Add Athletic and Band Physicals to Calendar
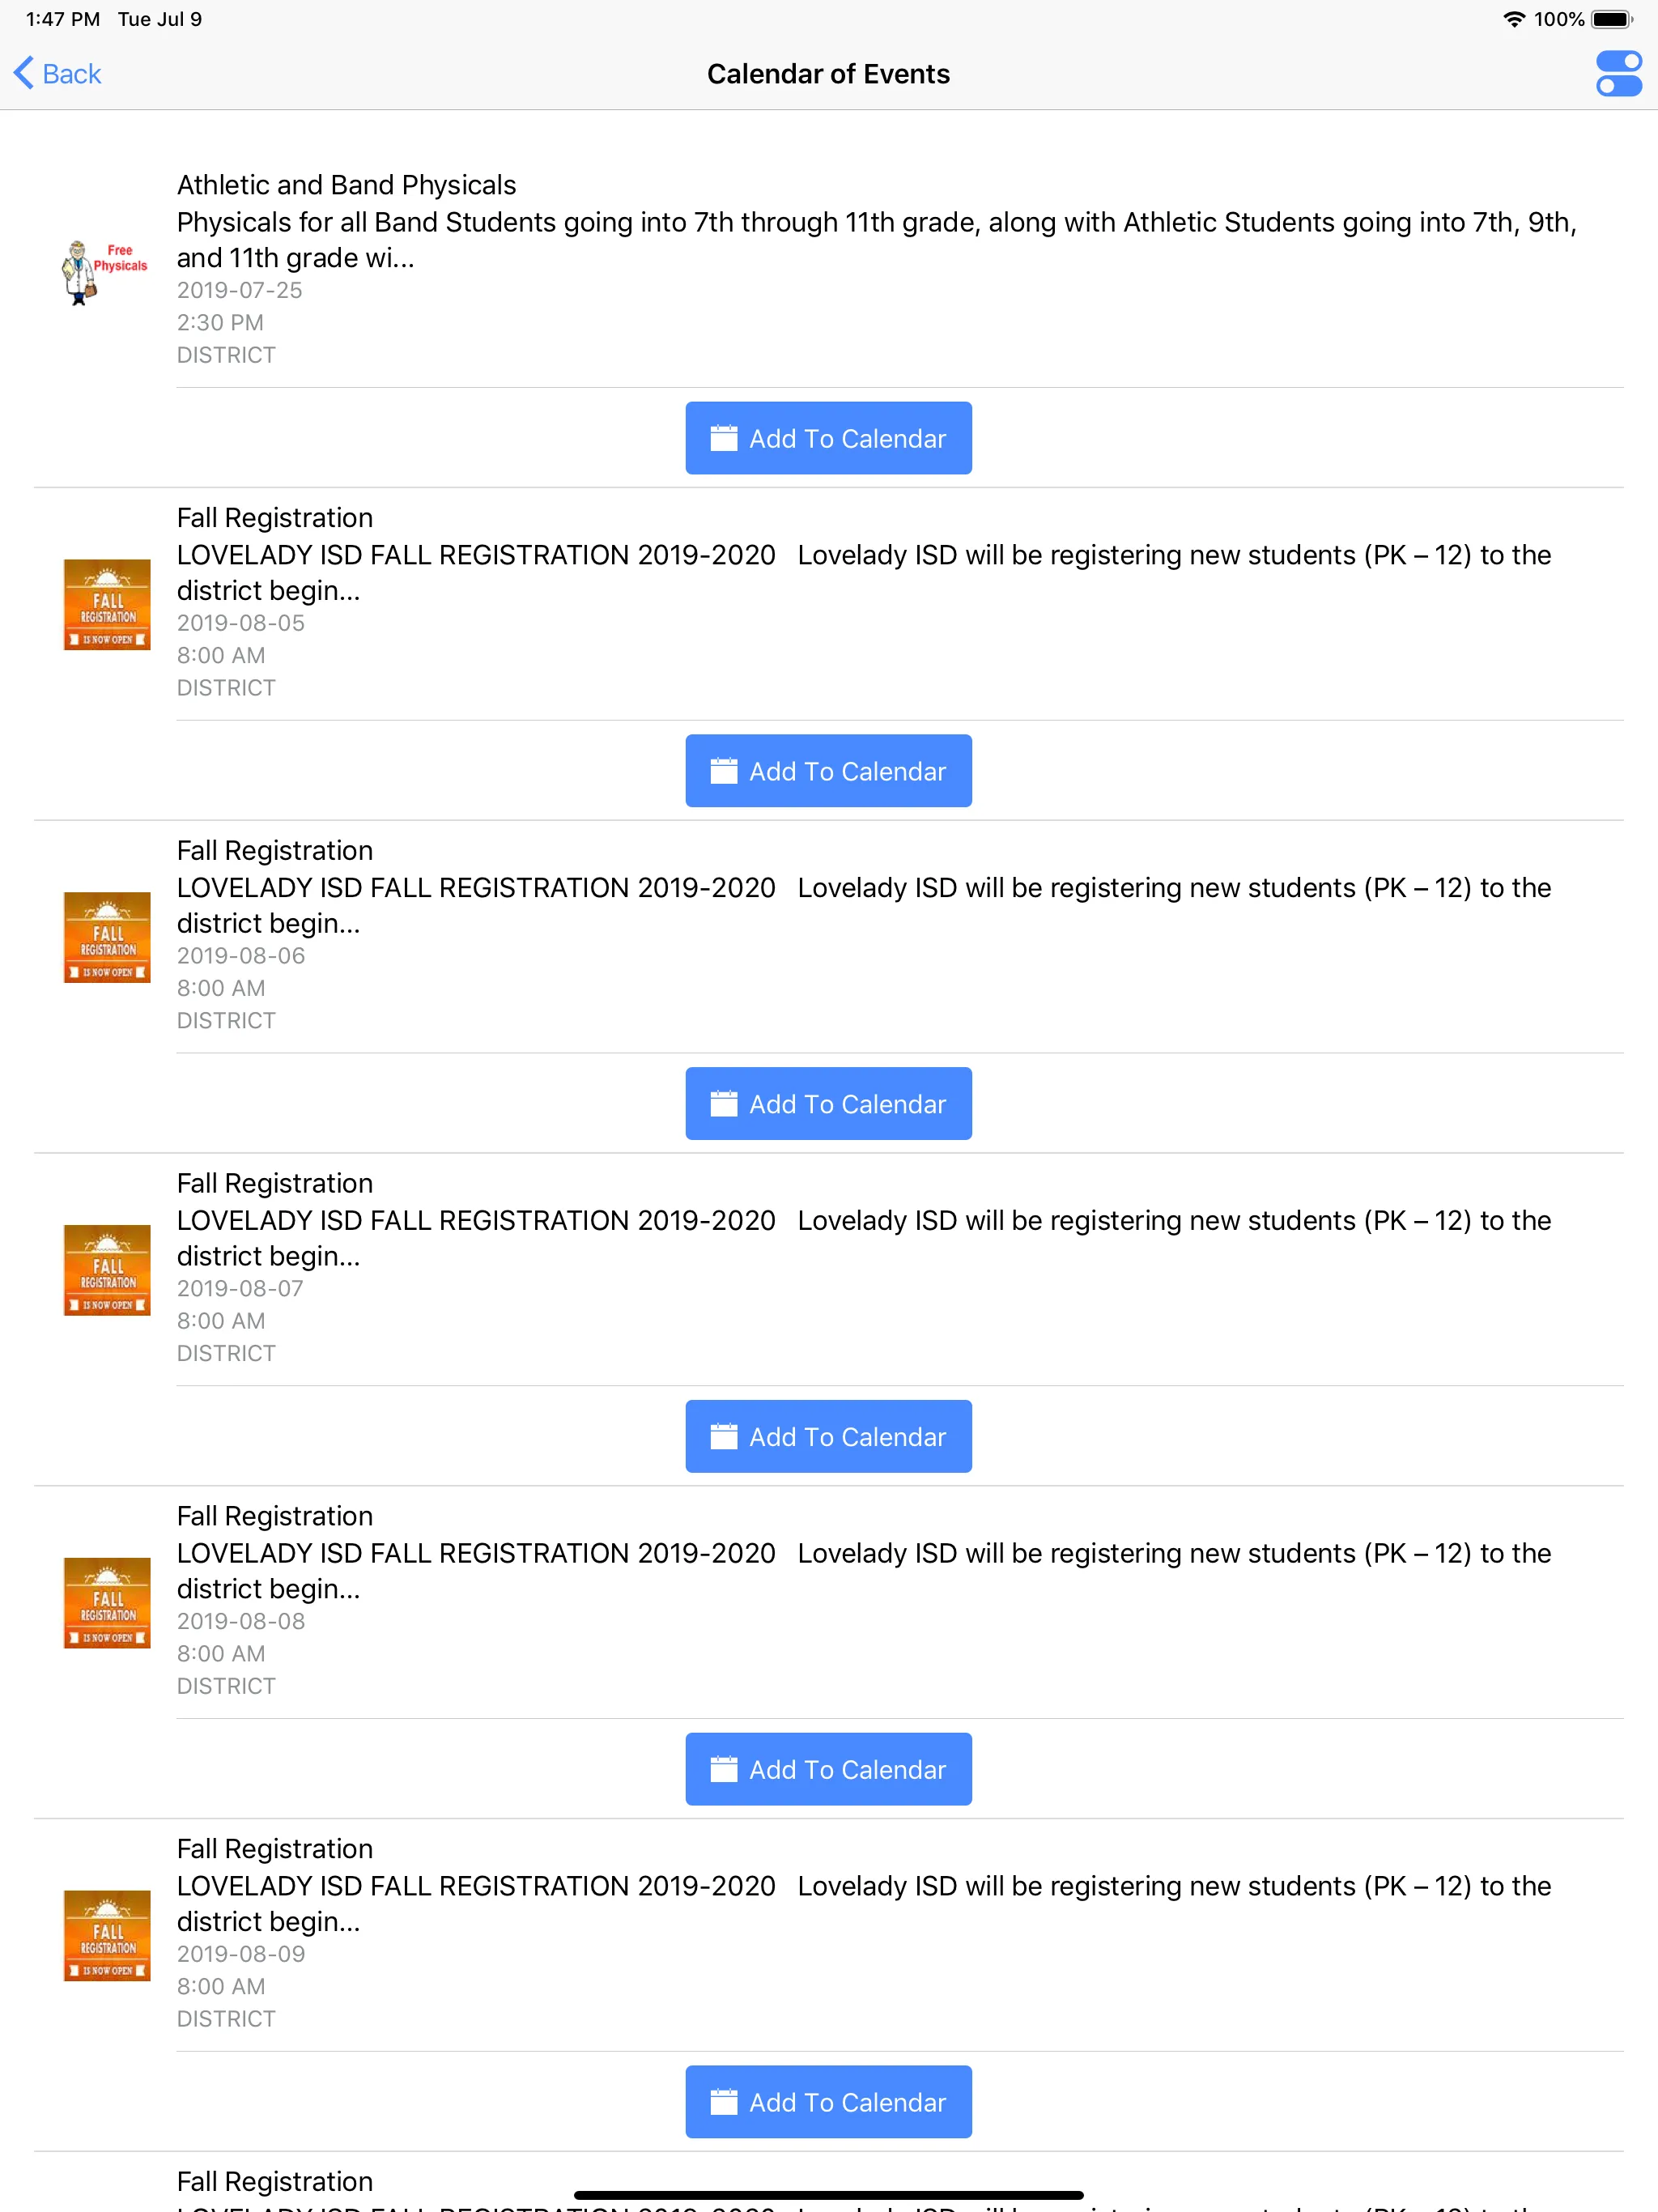Screen dimensions: 1658x2212 tap(829, 437)
